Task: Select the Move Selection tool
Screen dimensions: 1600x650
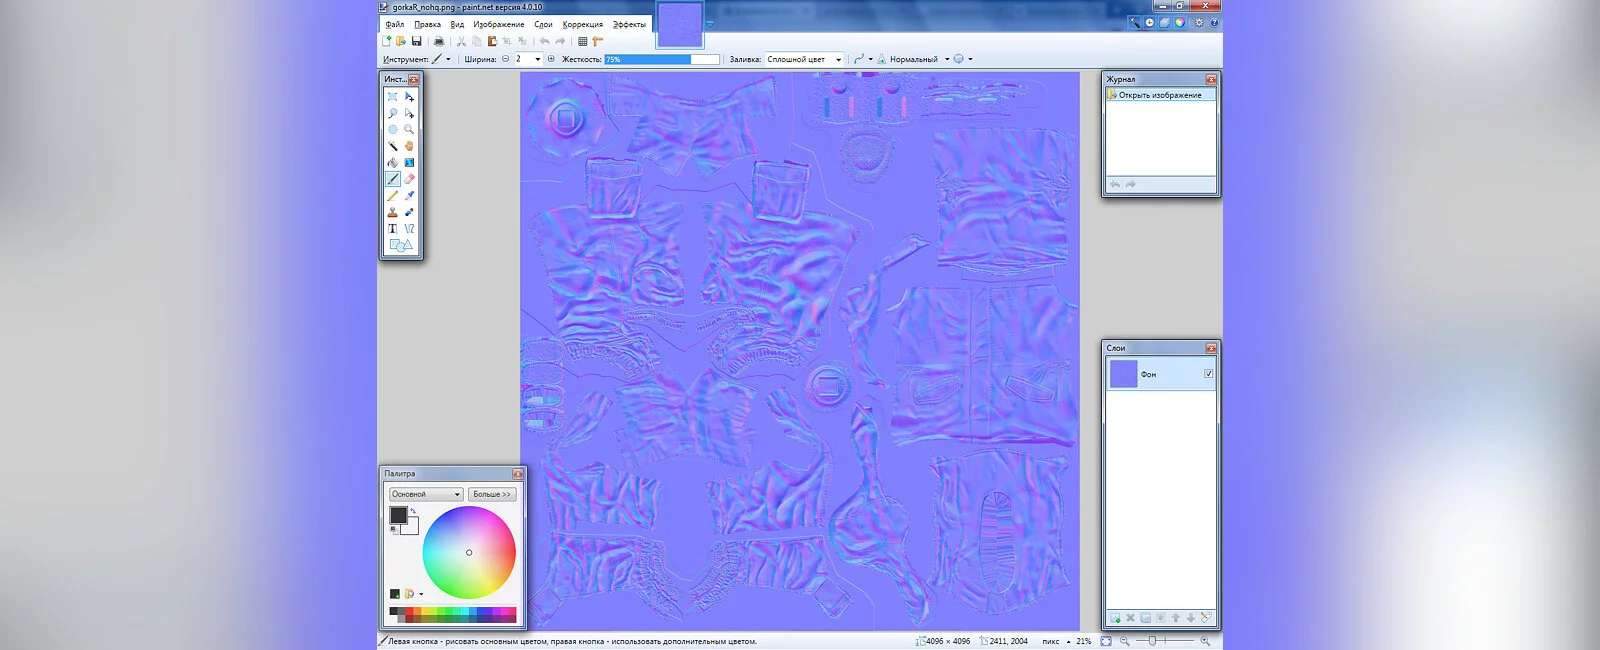Action: (409, 113)
